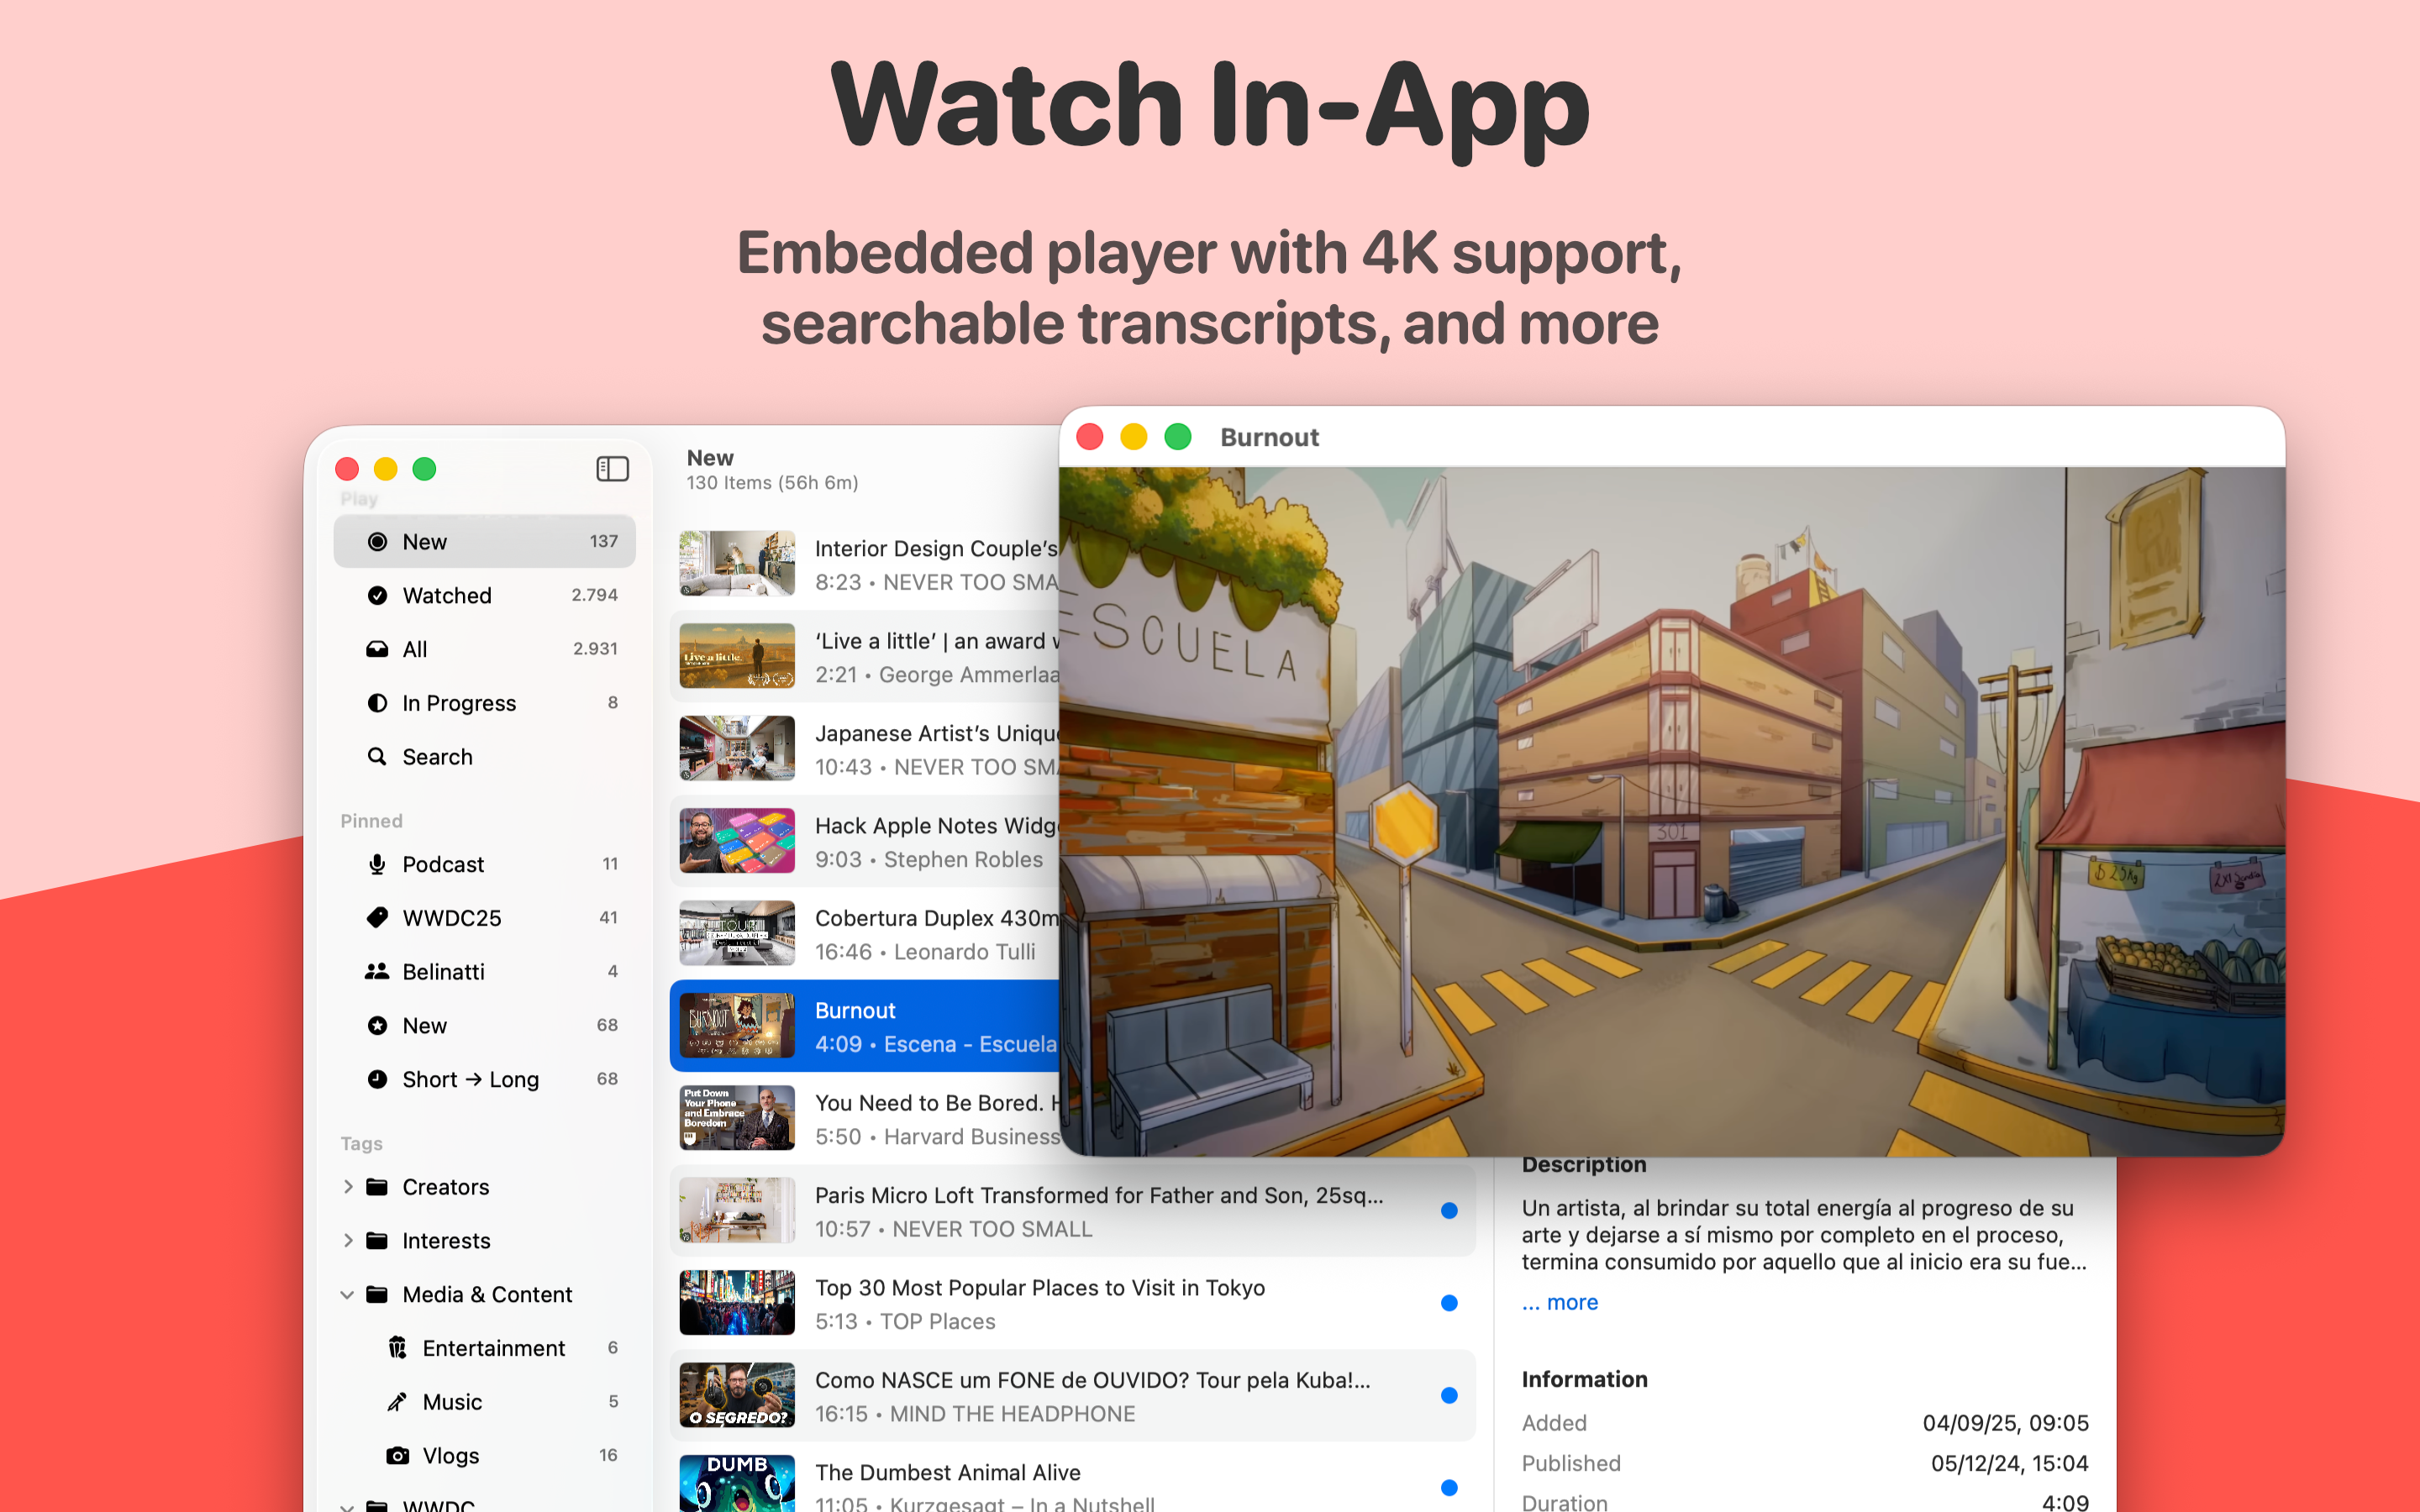The height and width of the screenshot is (1512, 2420).
Task: Toggle the sidebar with the panel icon
Action: 612,469
